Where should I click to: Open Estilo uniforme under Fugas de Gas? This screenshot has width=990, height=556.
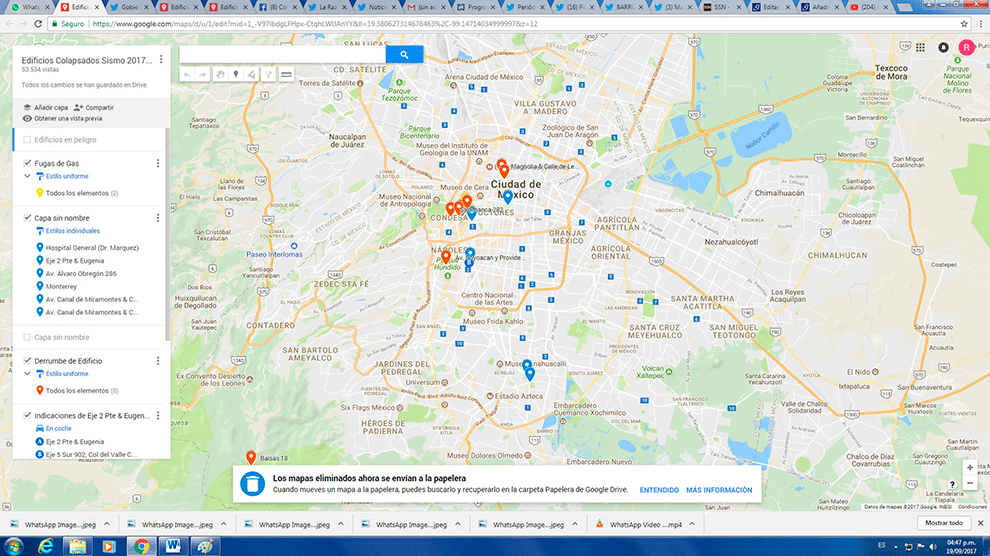tap(67, 176)
